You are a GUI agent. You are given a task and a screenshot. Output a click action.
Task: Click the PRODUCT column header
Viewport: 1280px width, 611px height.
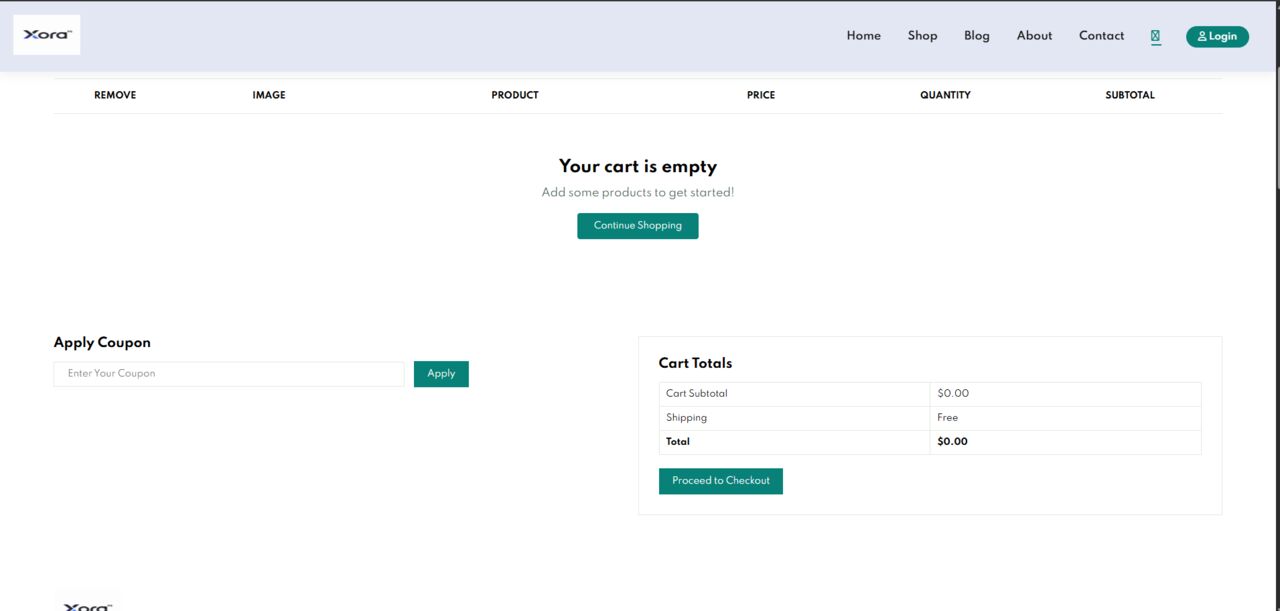pos(515,95)
